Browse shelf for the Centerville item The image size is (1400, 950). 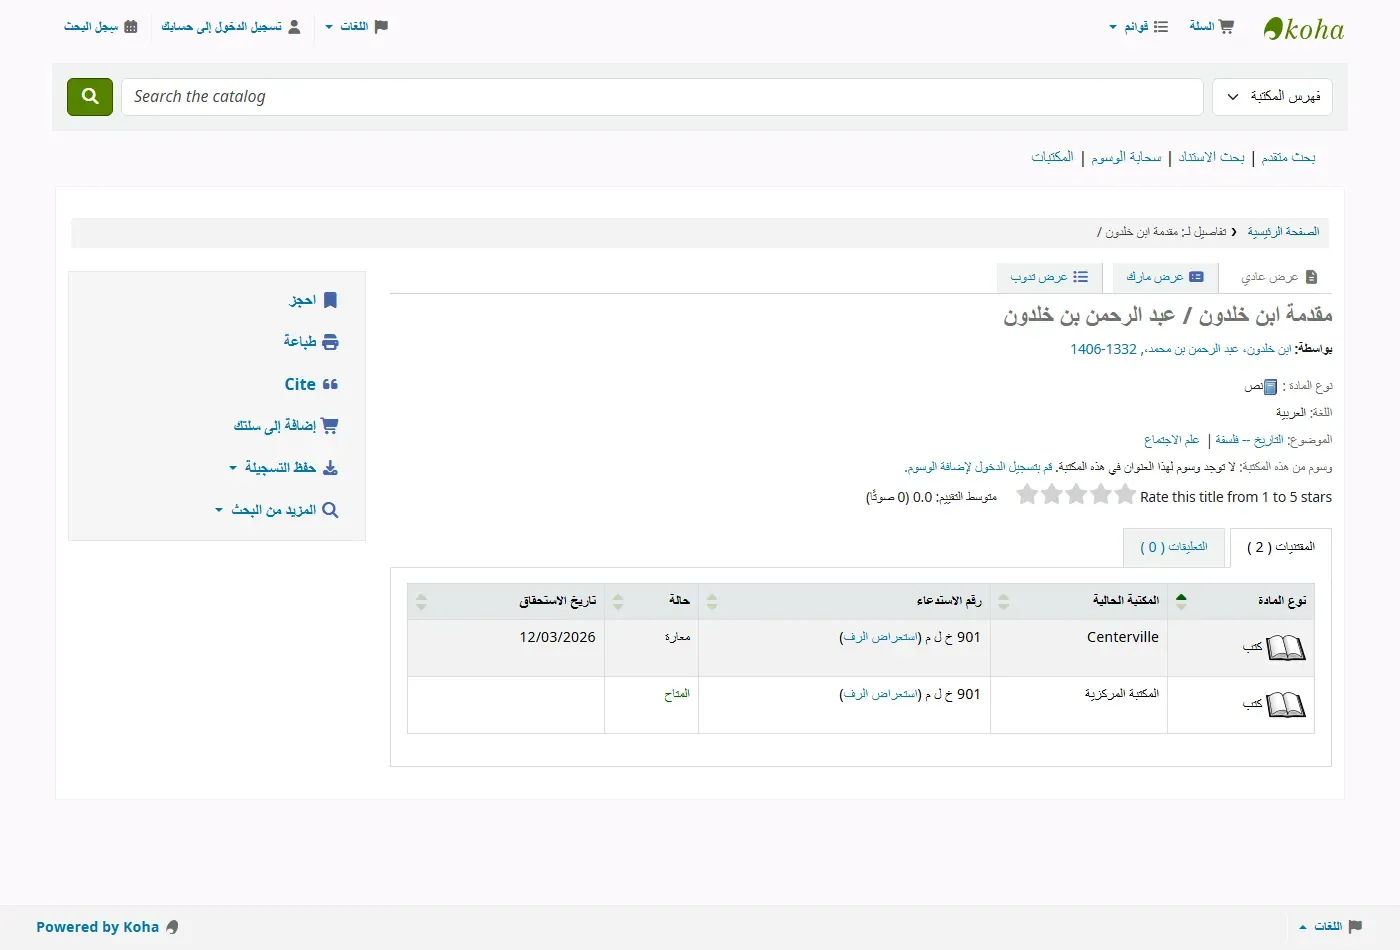880,637
